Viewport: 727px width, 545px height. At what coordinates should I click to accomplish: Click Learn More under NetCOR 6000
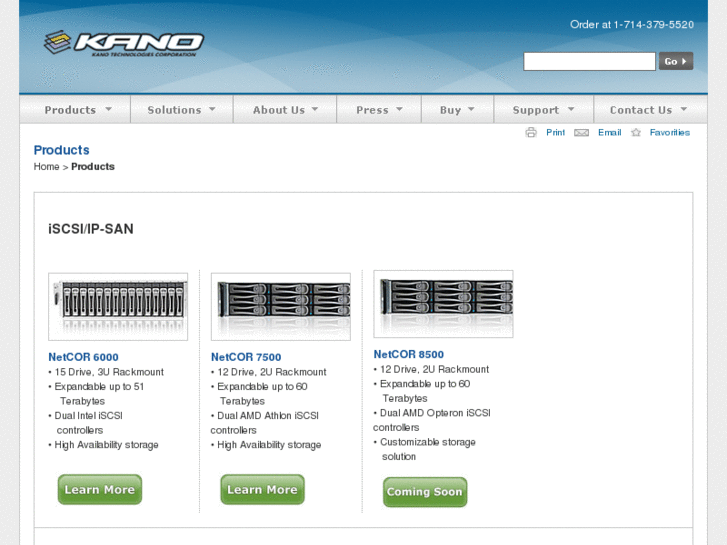tap(100, 490)
